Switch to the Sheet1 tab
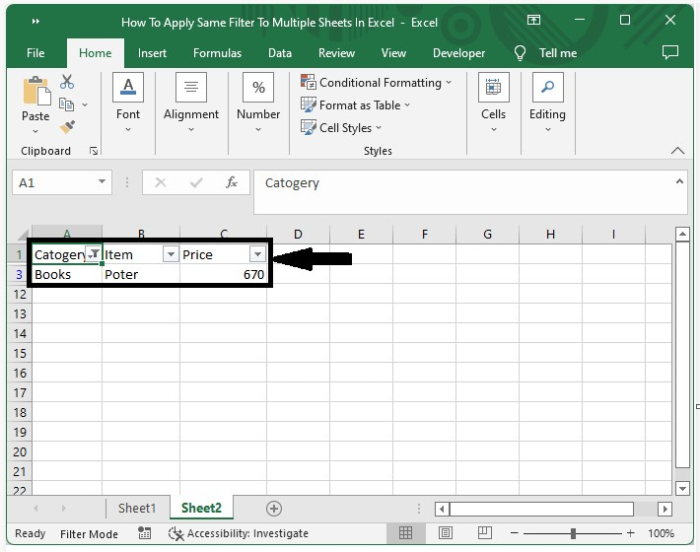Viewport: 700px width, 552px height. (137, 508)
